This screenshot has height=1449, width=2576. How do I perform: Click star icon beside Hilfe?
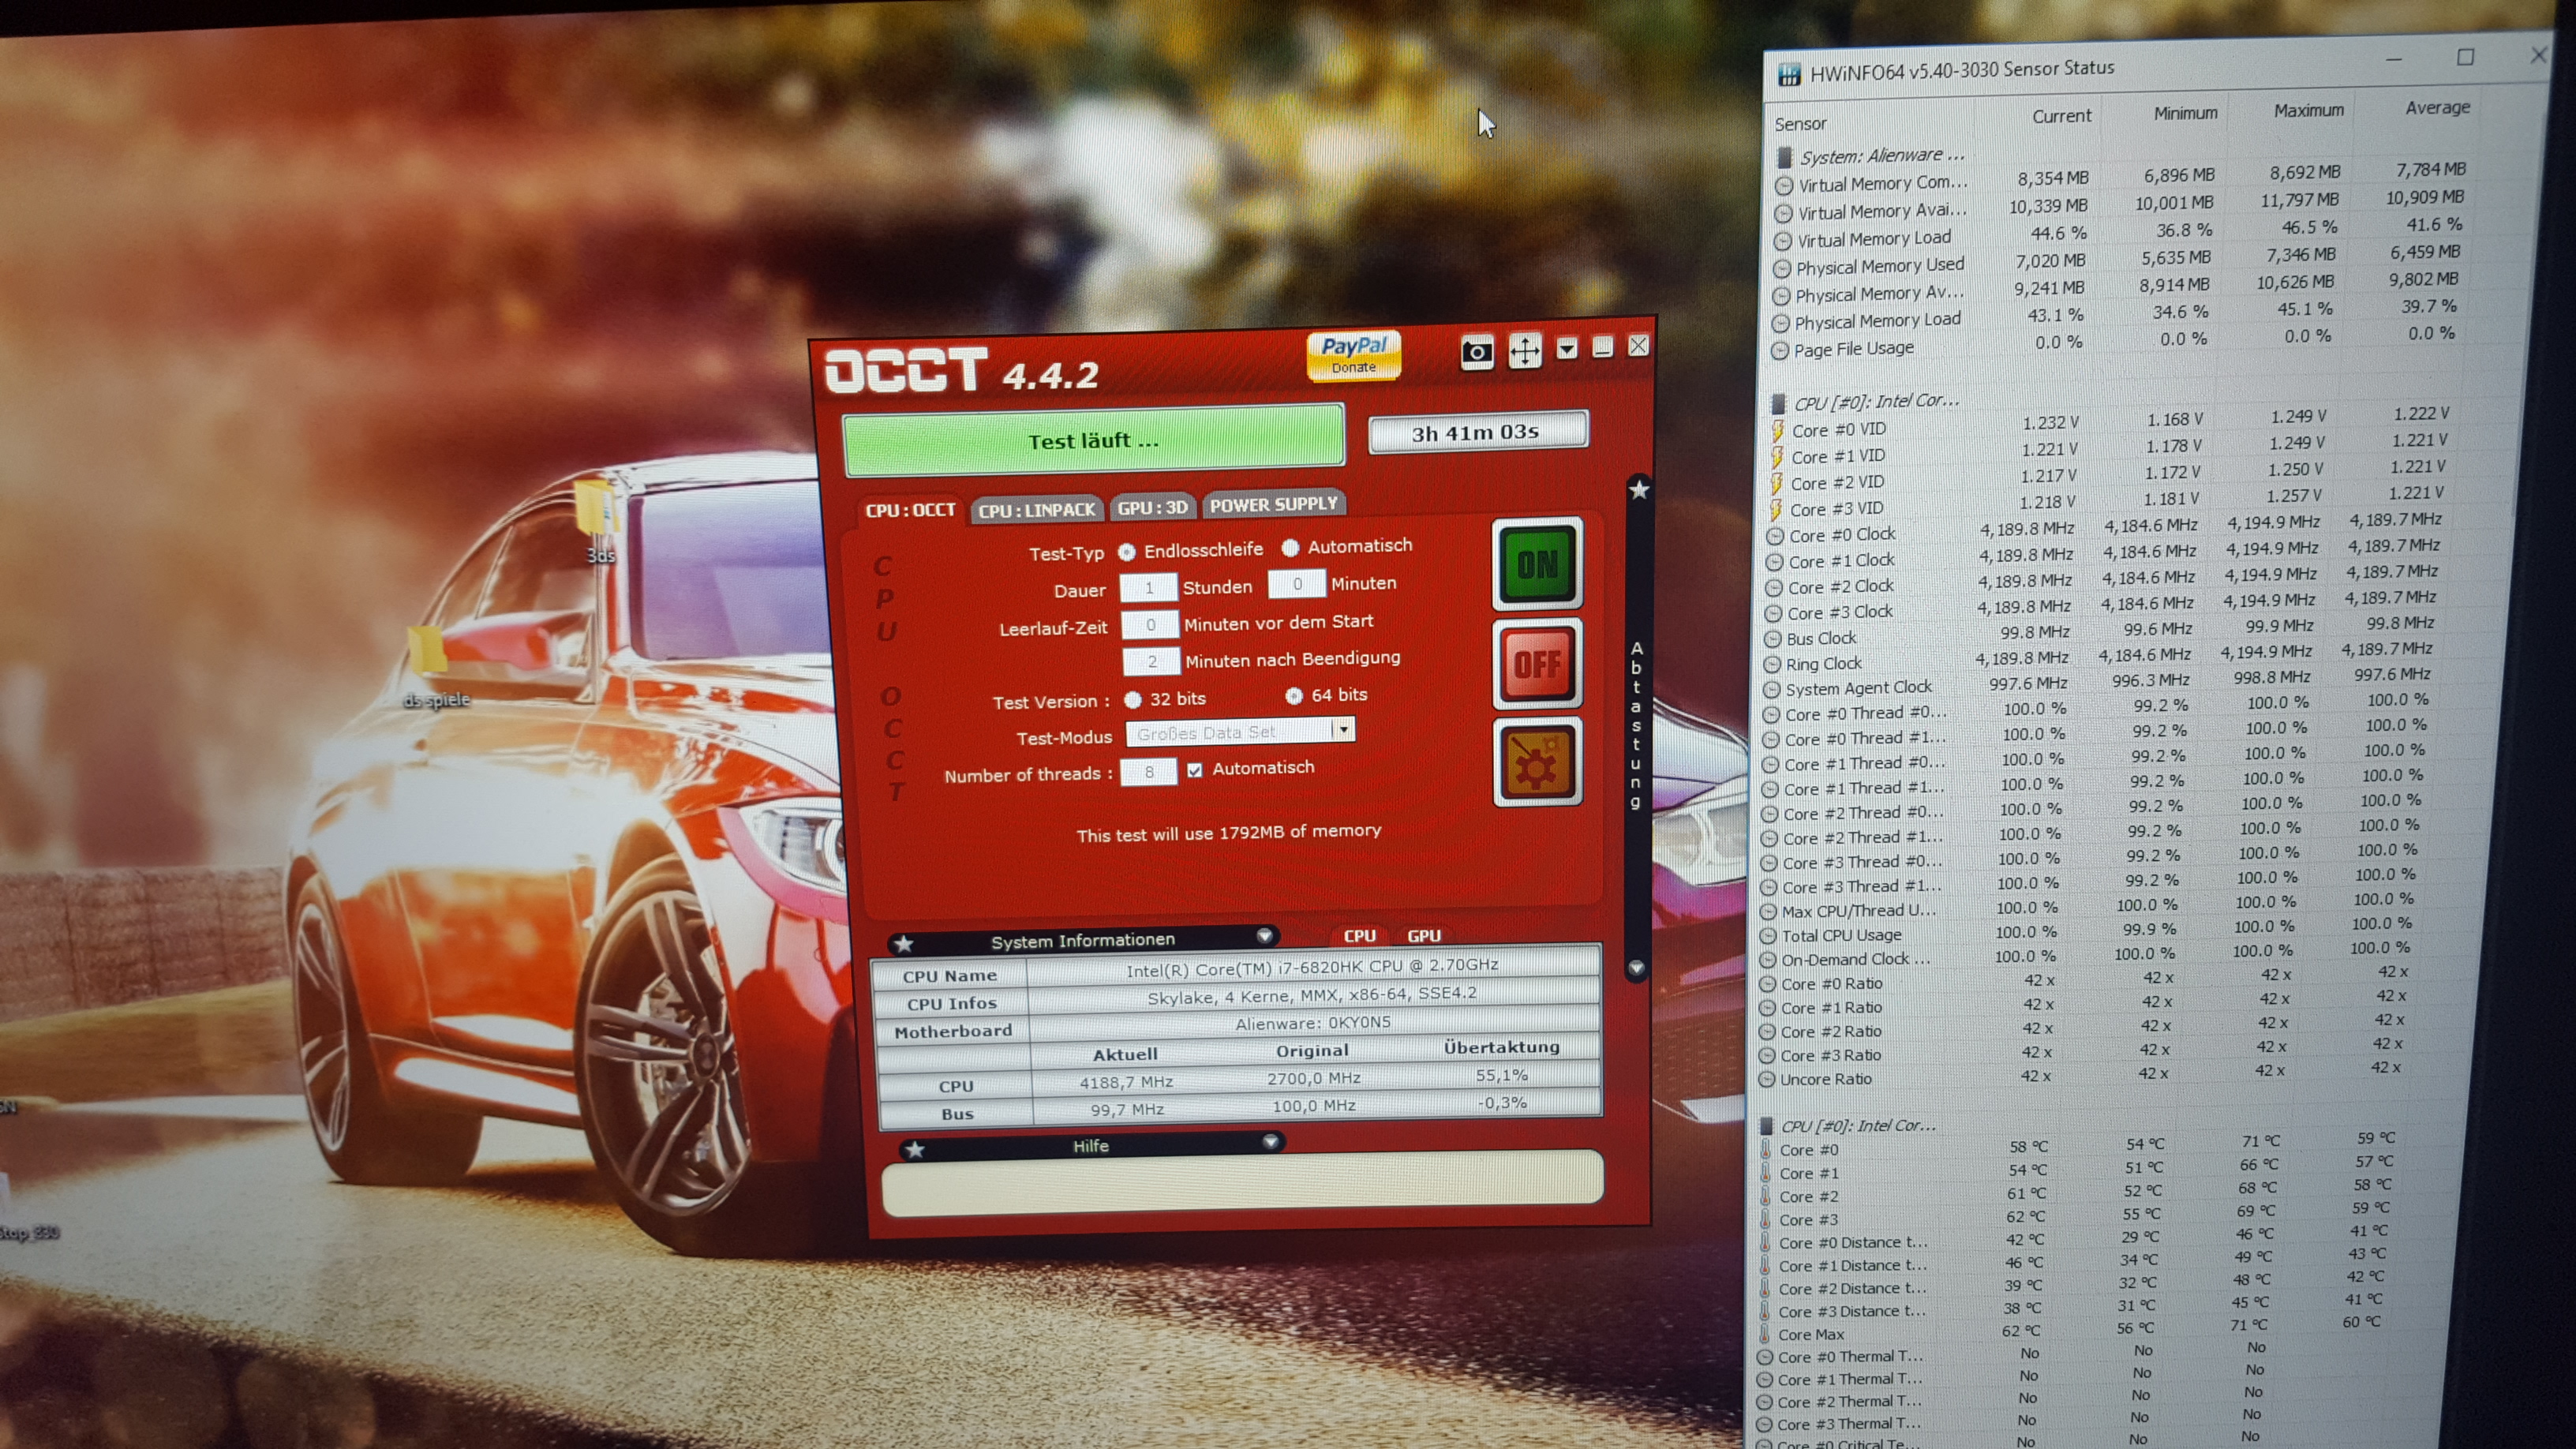pyautogui.click(x=914, y=1149)
